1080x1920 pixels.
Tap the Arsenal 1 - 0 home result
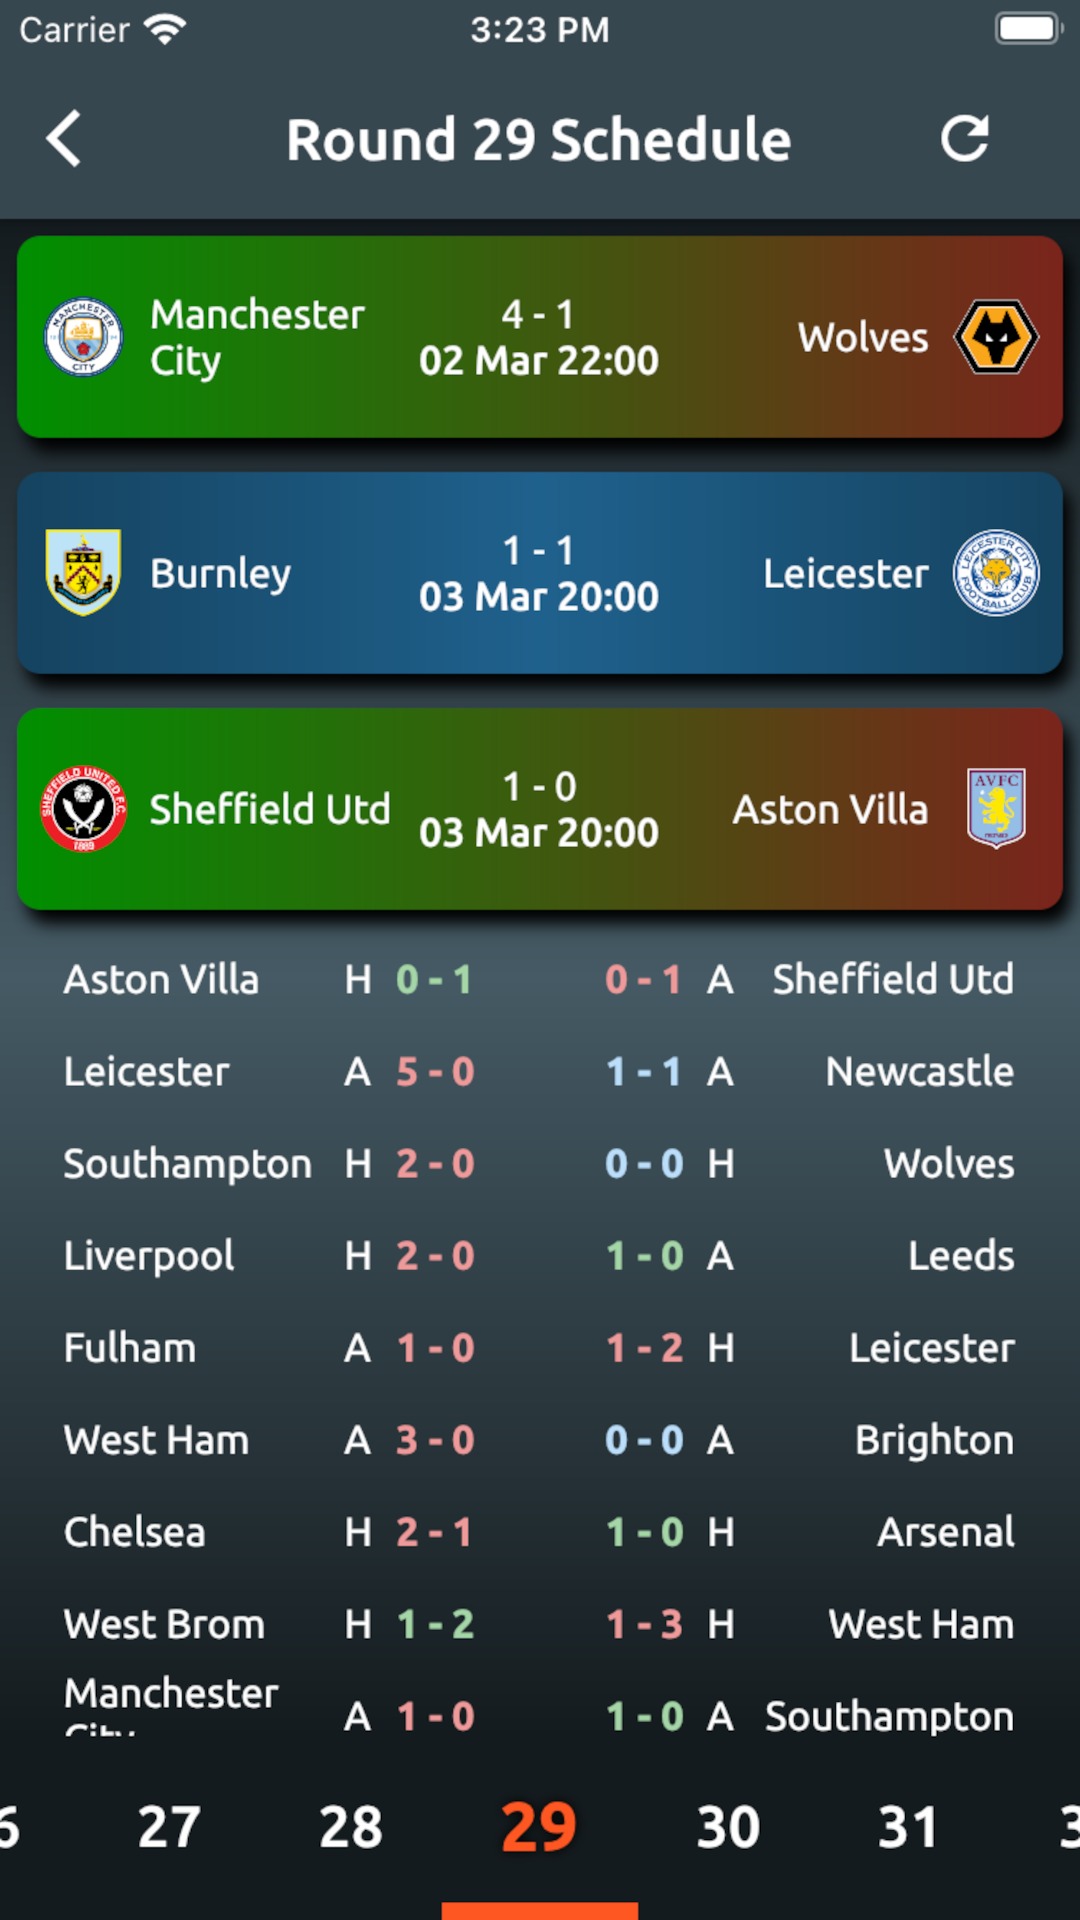[x=810, y=1532]
